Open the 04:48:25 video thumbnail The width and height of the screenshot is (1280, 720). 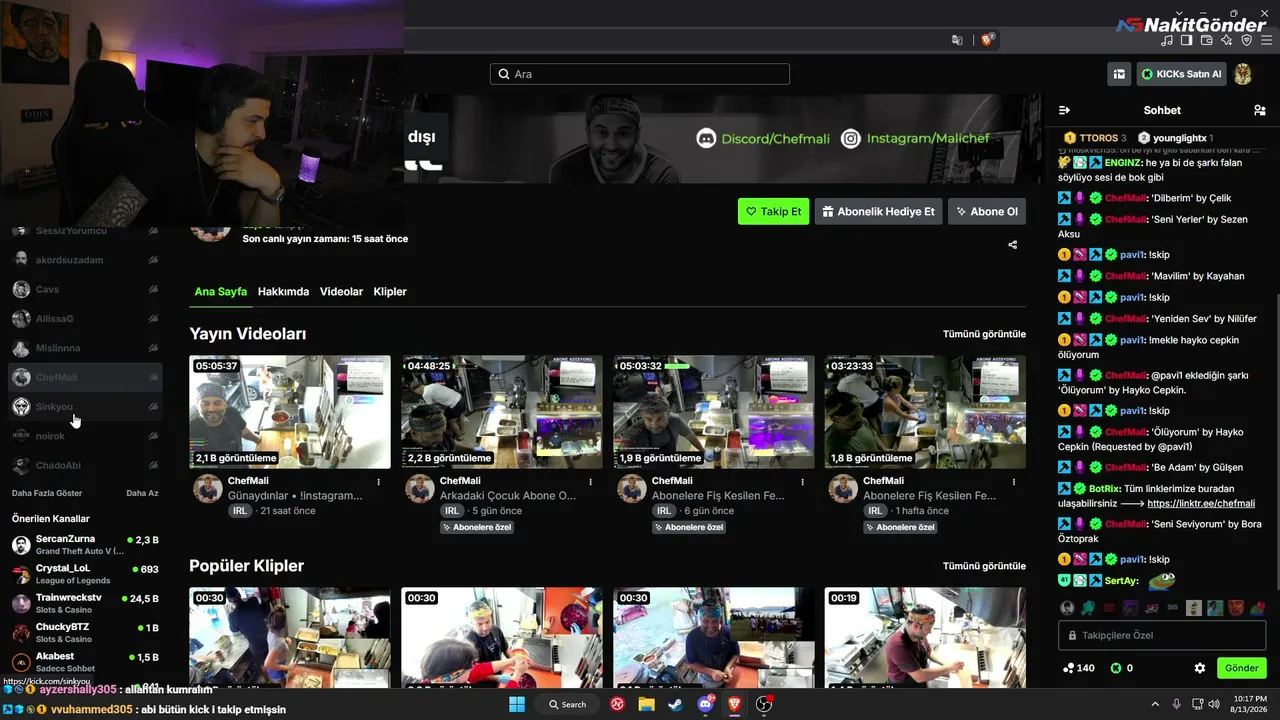click(502, 412)
